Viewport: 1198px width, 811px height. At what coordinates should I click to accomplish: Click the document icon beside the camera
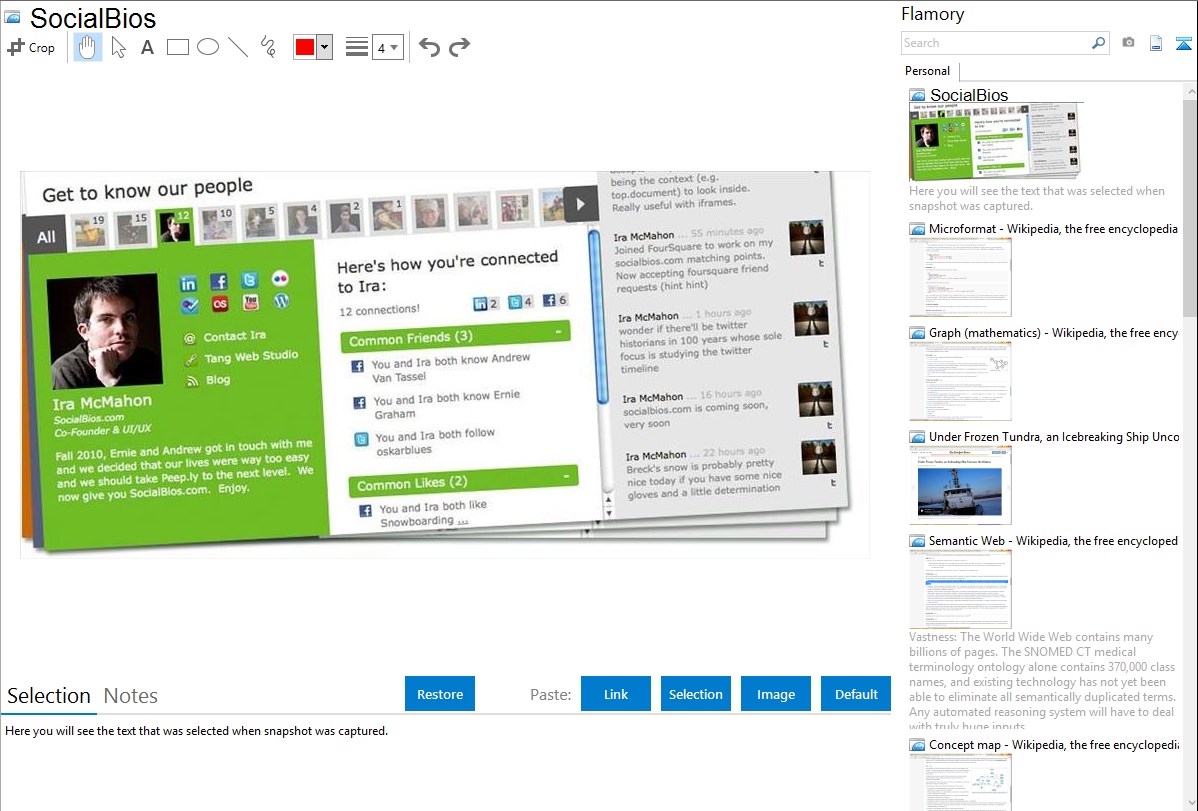1156,43
